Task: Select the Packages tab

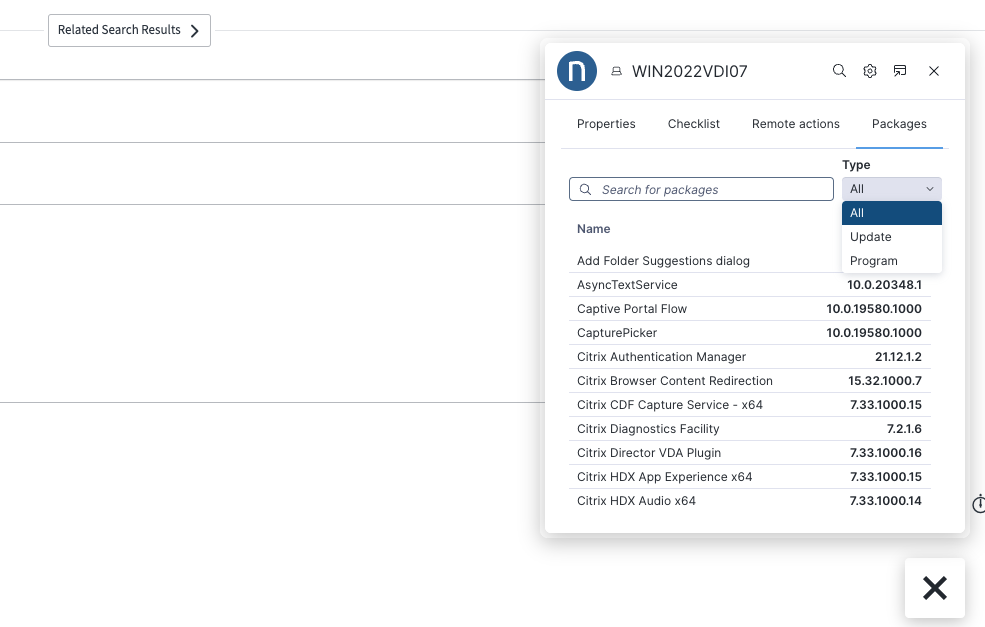Action: (899, 124)
